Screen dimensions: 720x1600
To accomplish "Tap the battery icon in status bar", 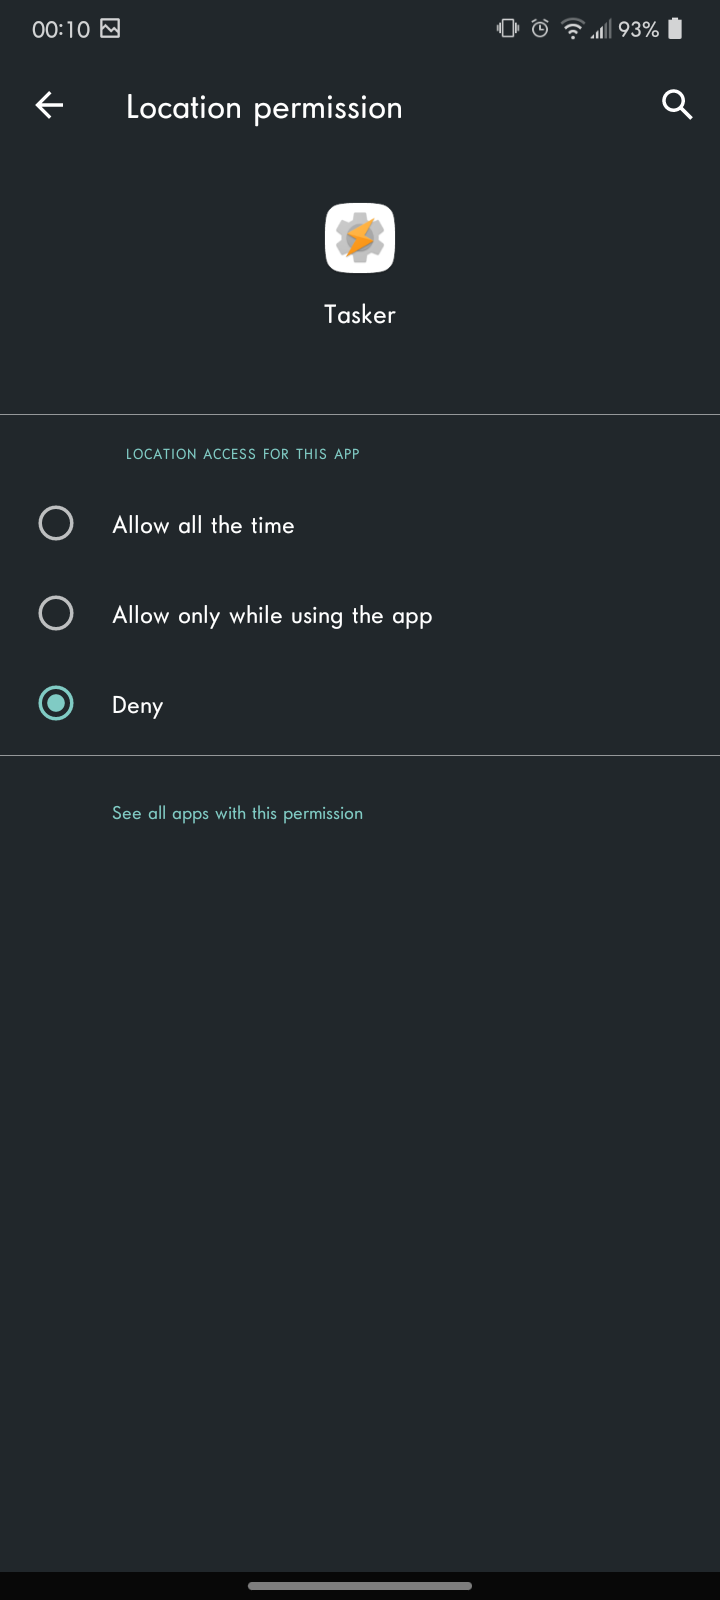I will pyautogui.click(x=675, y=29).
